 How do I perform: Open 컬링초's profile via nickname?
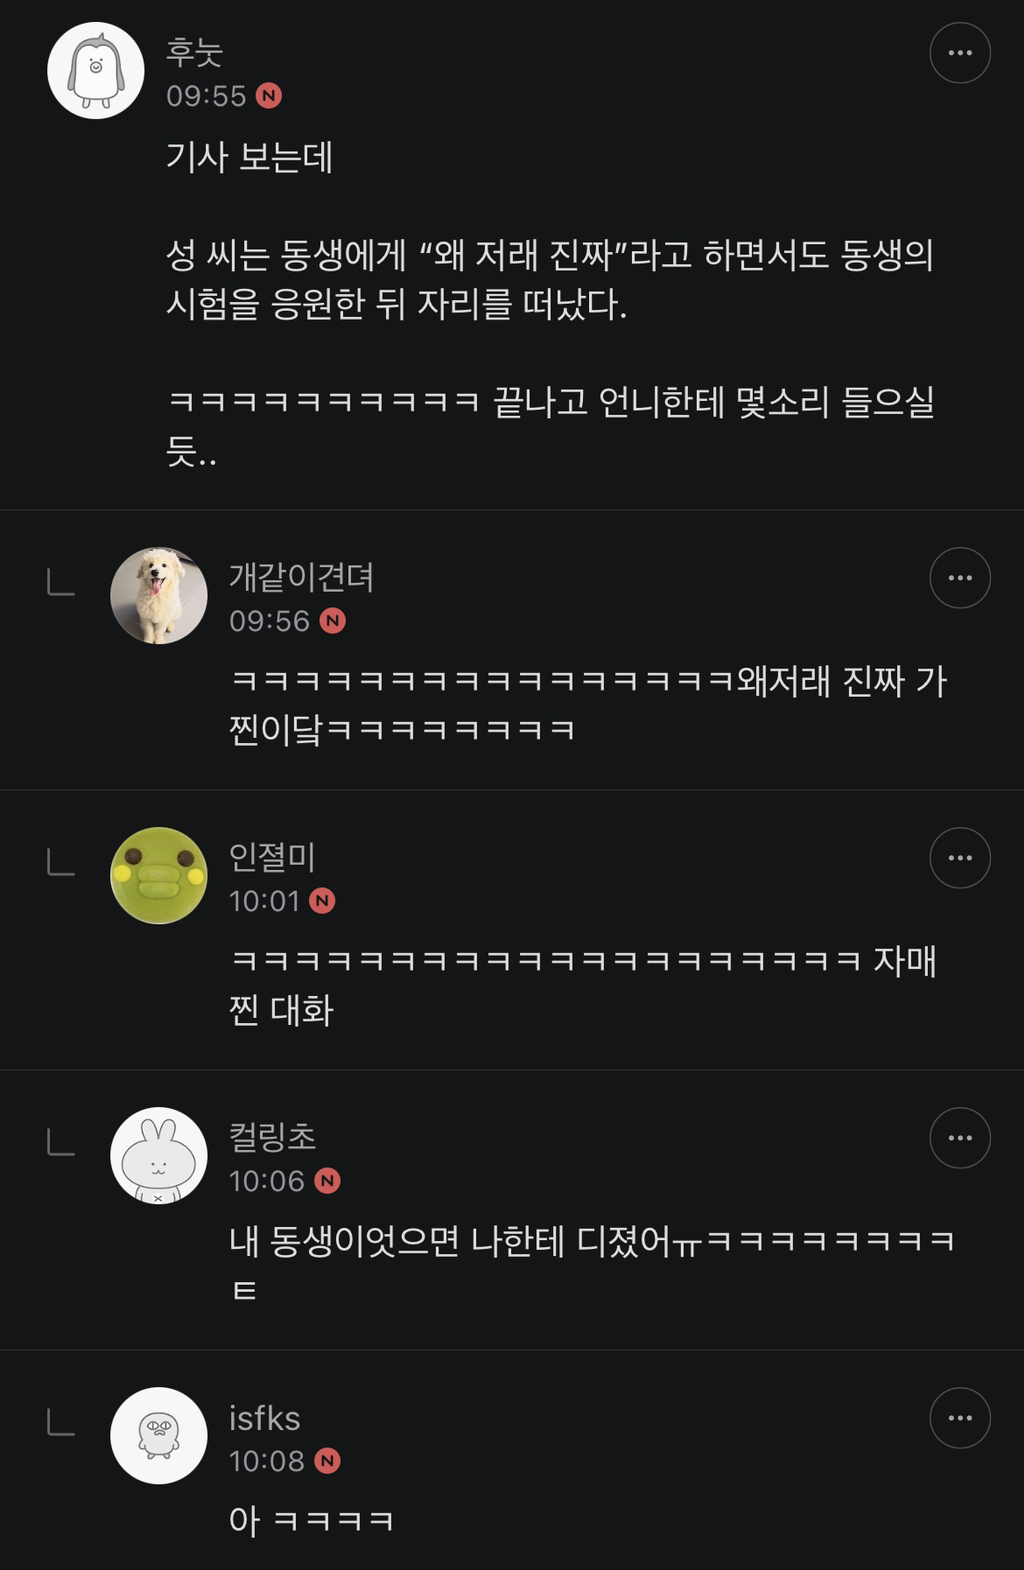[x=272, y=1137]
